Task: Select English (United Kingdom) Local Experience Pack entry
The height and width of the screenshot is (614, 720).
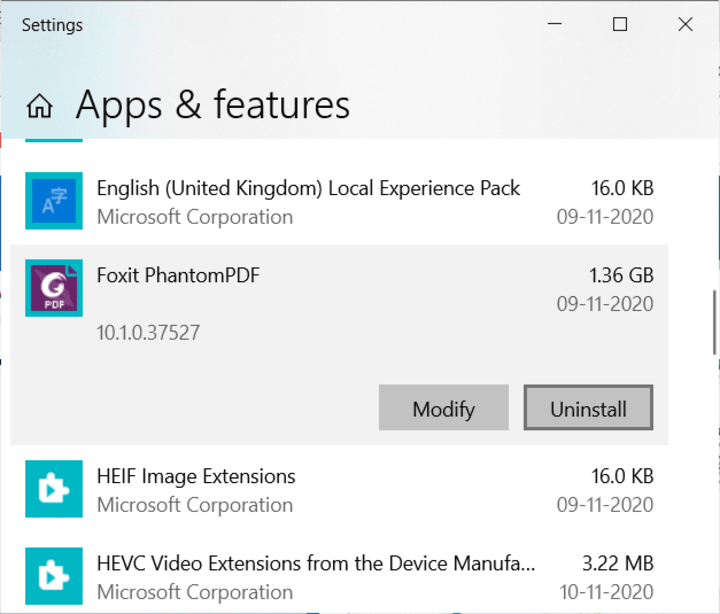Action: pyautogui.click(x=339, y=201)
